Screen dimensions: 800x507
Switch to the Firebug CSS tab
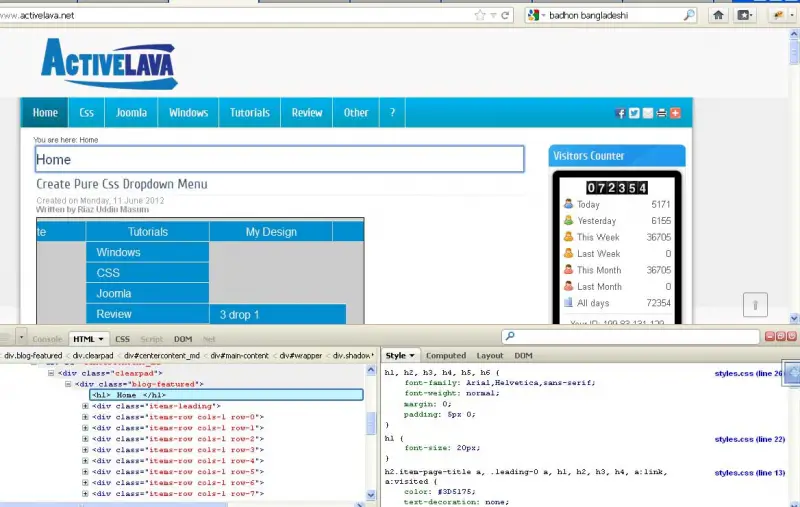click(x=122, y=339)
